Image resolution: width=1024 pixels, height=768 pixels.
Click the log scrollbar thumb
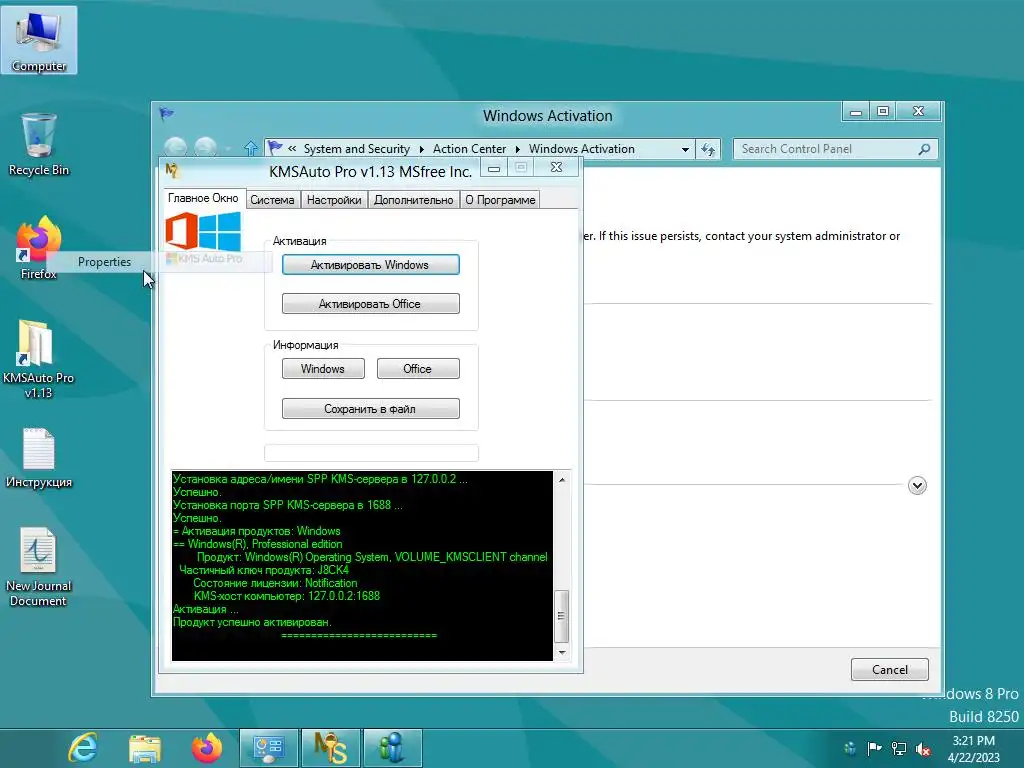click(562, 616)
